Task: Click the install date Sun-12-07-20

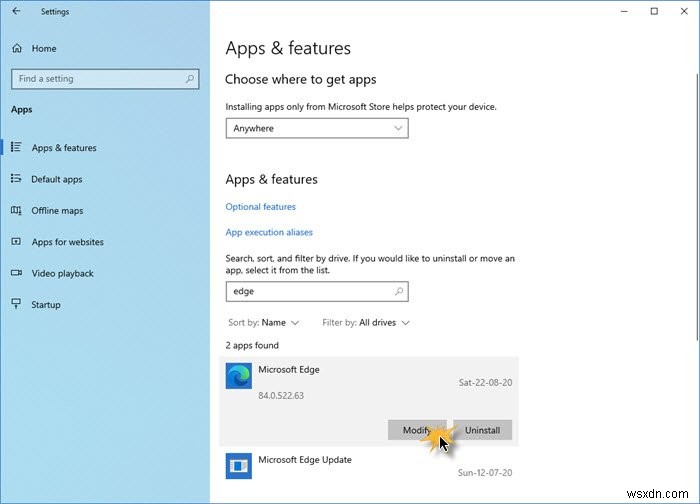Action: 485,473
